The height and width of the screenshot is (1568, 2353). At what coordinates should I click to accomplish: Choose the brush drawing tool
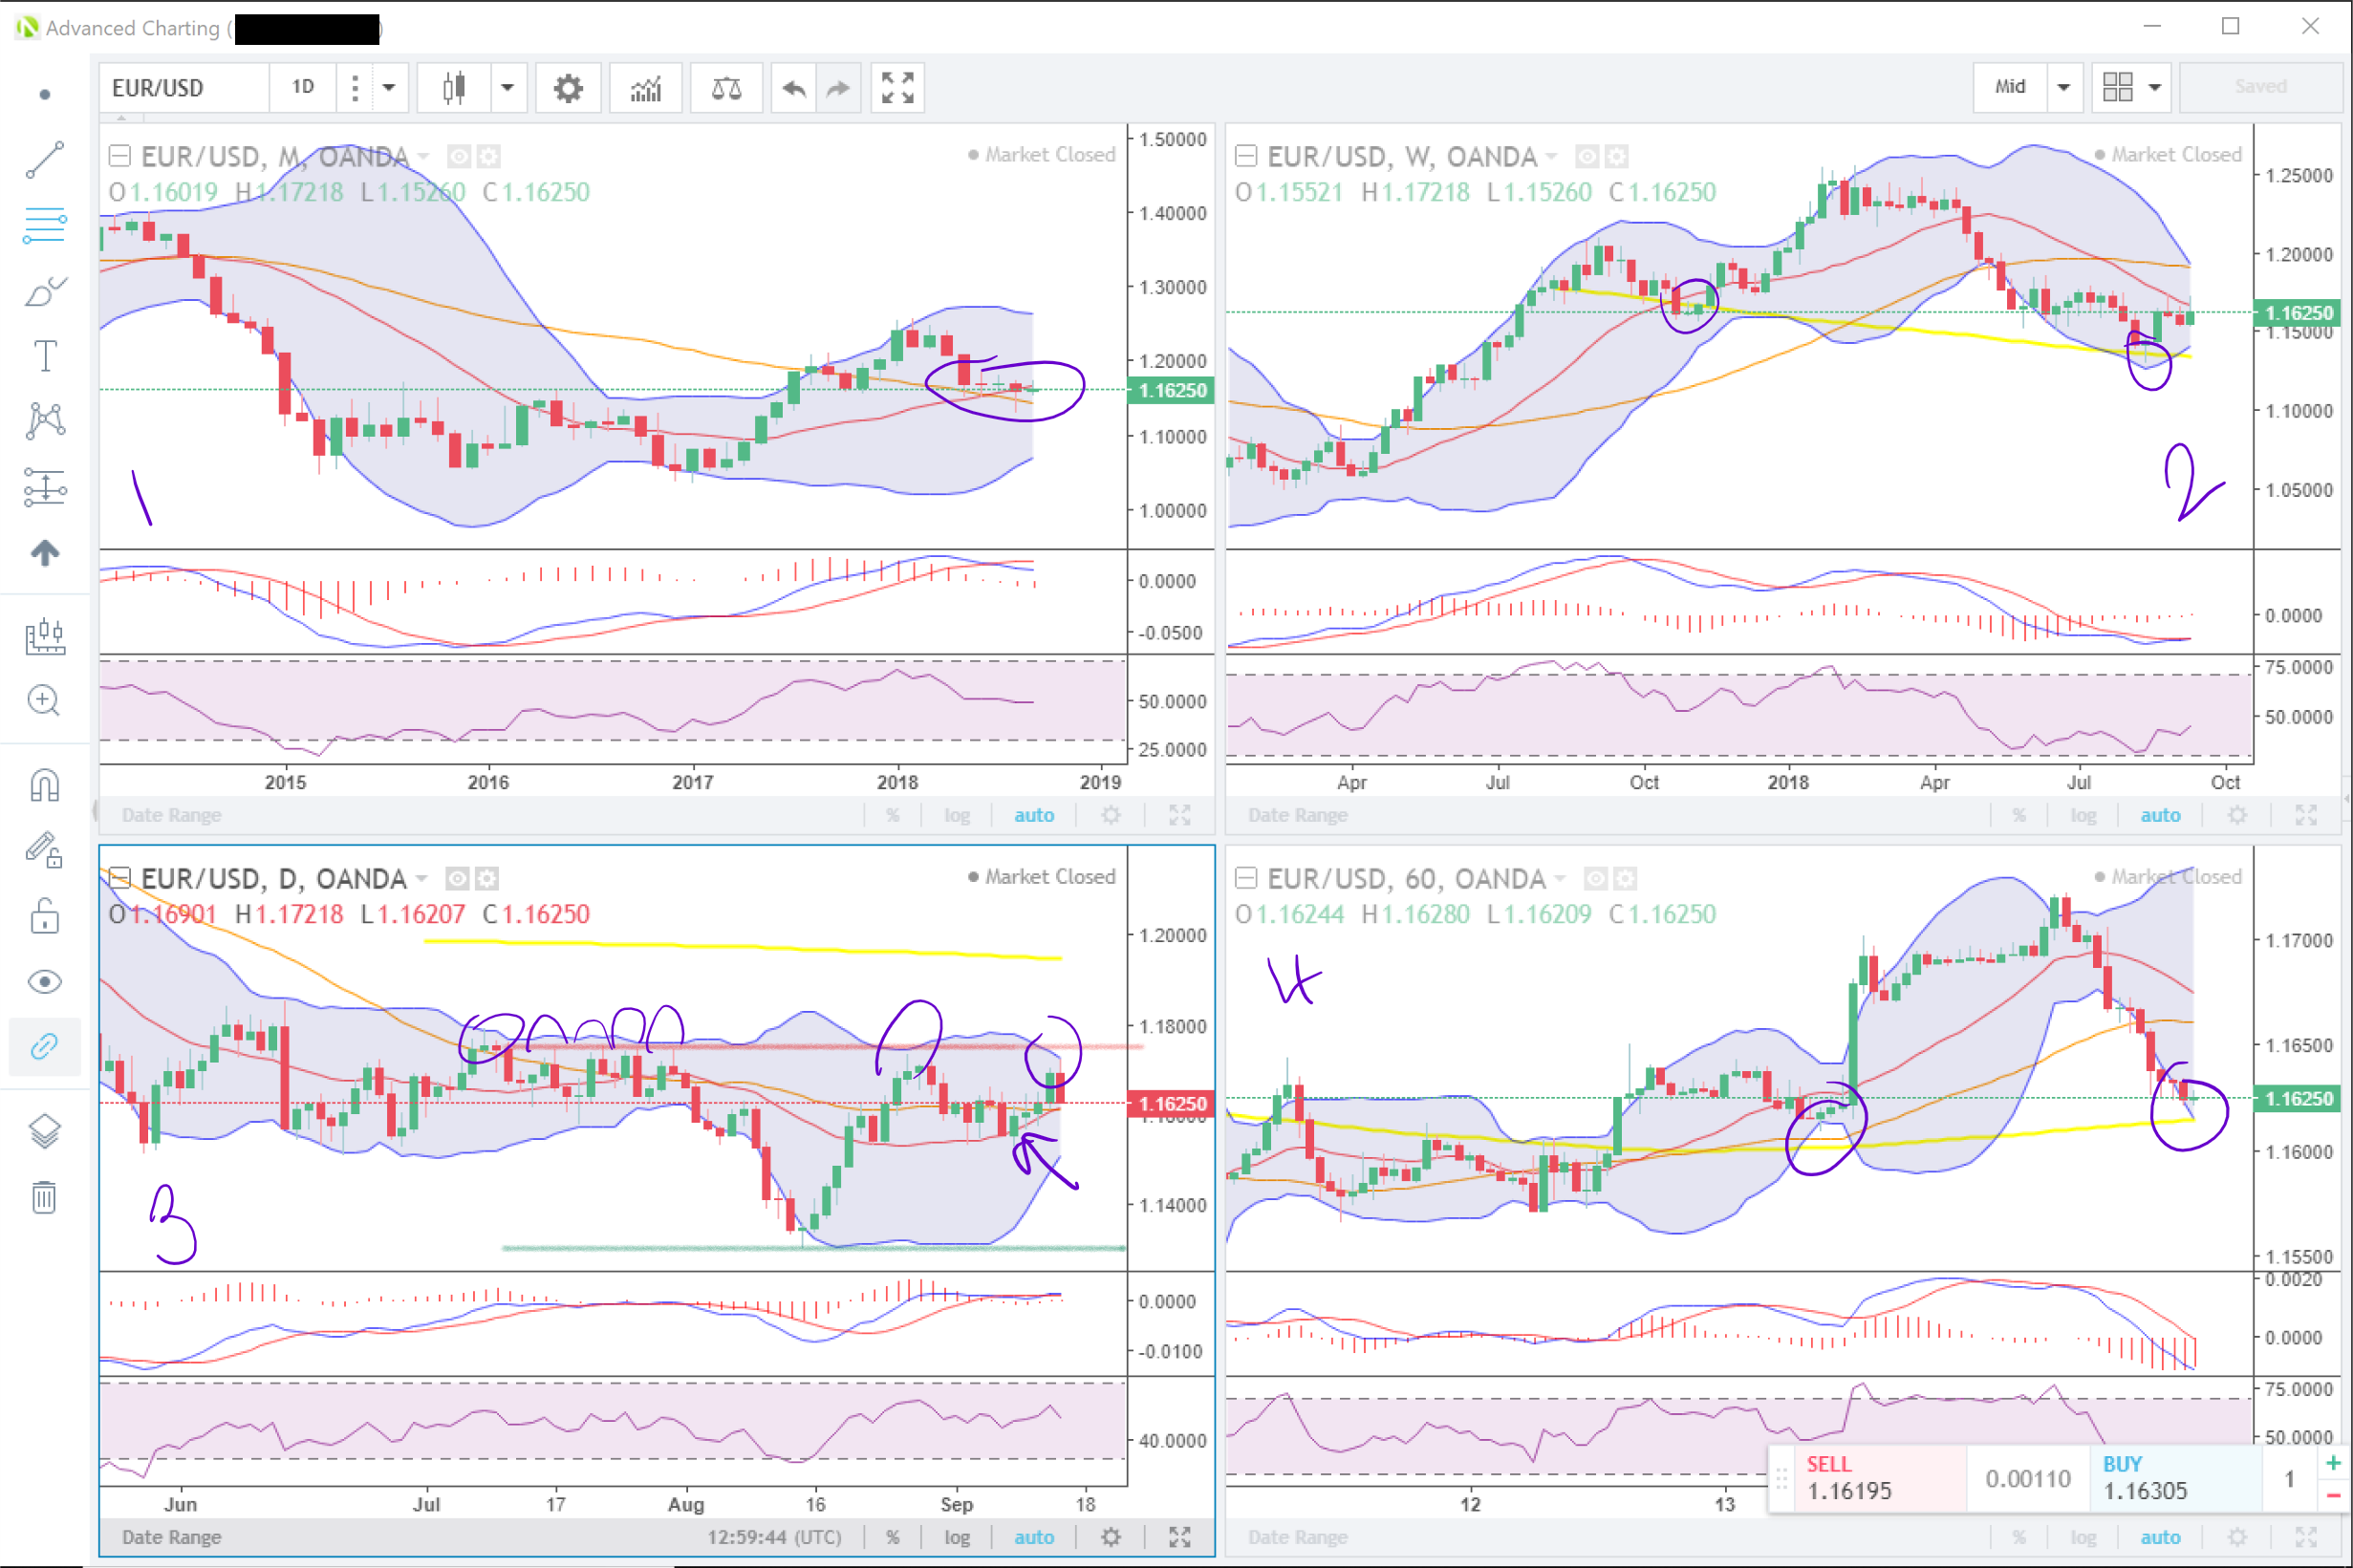[45, 292]
